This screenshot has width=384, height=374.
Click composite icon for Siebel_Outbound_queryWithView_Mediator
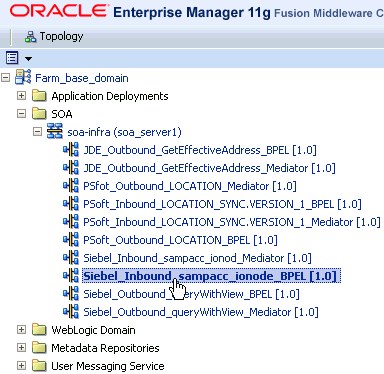(x=71, y=312)
